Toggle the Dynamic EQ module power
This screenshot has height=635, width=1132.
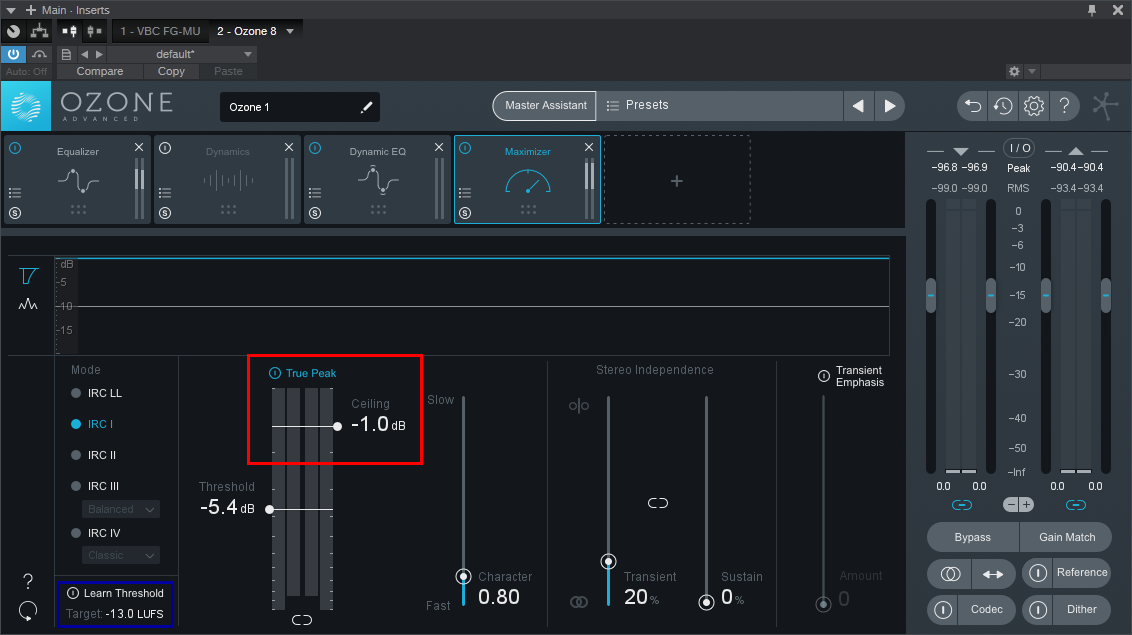[315, 148]
